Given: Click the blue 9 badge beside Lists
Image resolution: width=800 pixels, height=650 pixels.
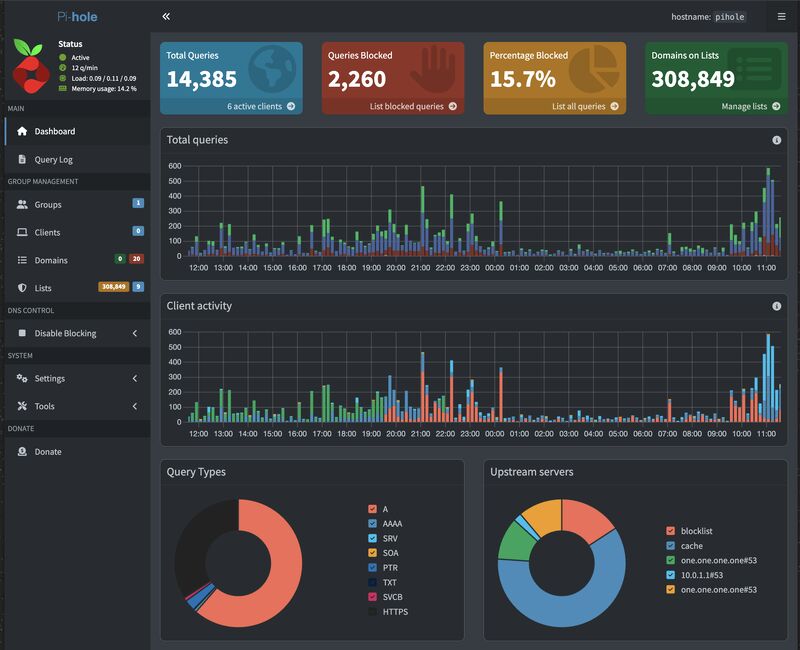Looking at the screenshot, I should click(x=138, y=287).
